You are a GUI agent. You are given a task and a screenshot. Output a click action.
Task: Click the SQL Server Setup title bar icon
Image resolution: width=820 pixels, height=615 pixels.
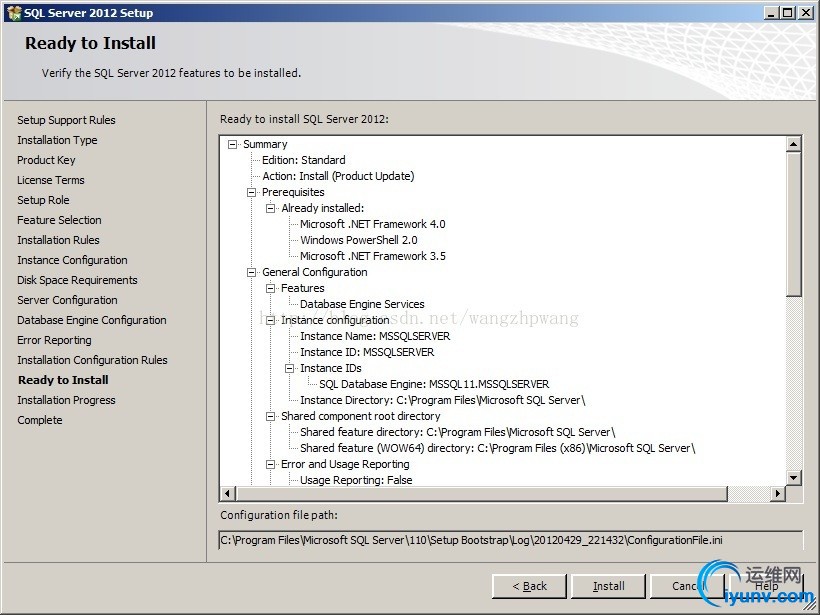pos(14,13)
